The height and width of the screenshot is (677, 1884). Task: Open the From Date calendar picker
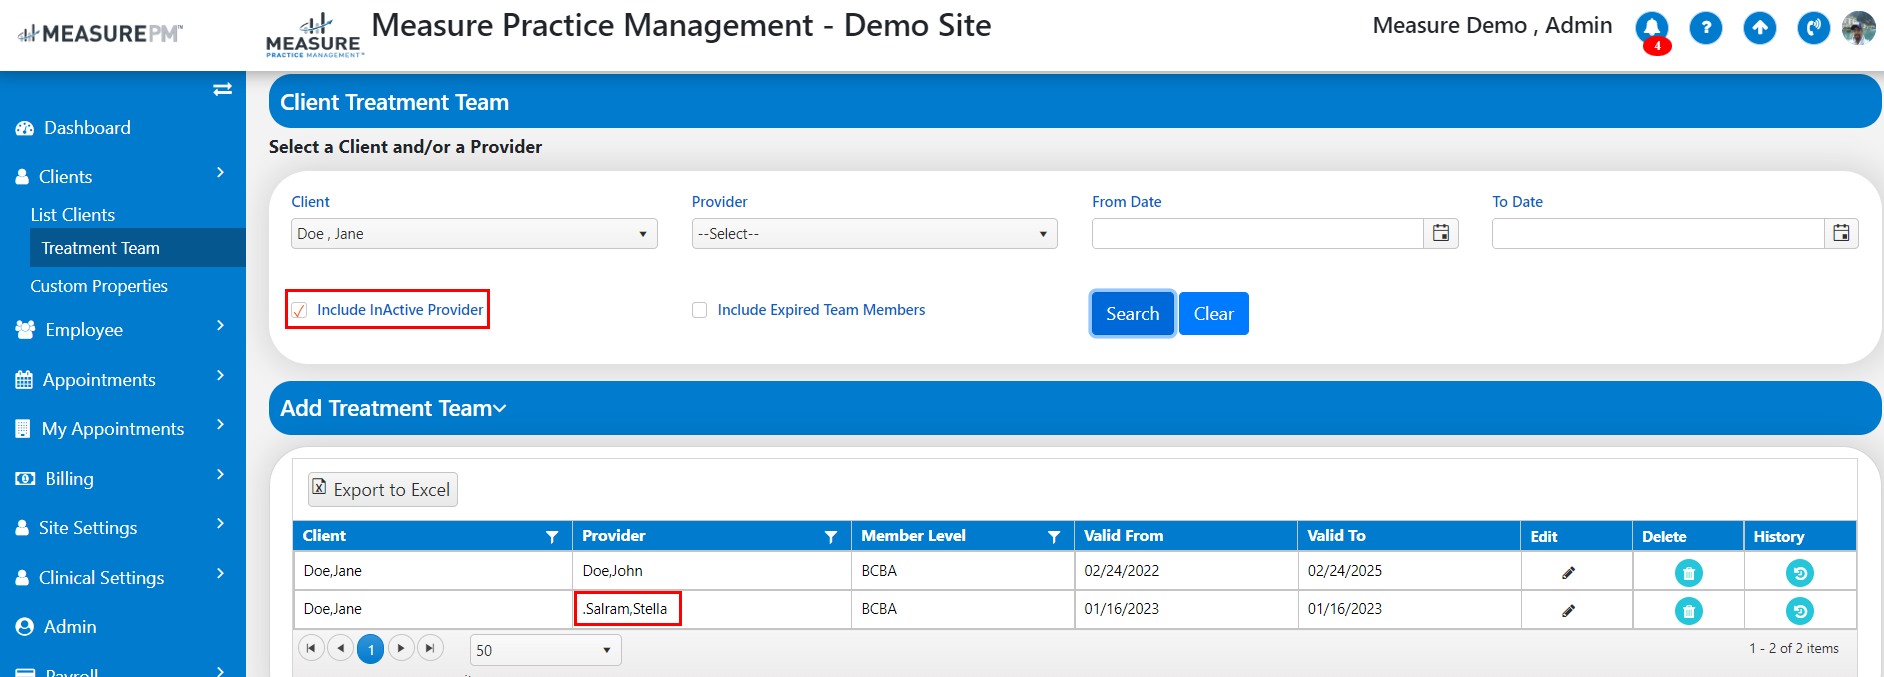(x=1441, y=233)
